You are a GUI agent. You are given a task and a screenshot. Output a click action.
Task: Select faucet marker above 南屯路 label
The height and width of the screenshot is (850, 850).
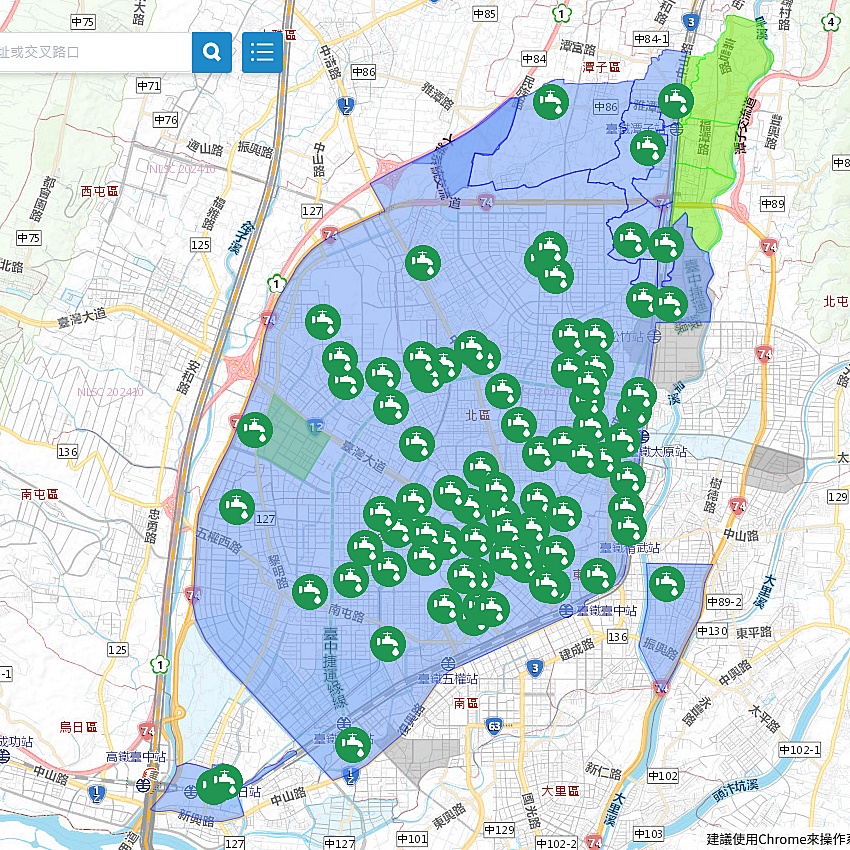pyautogui.click(x=310, y=592)
